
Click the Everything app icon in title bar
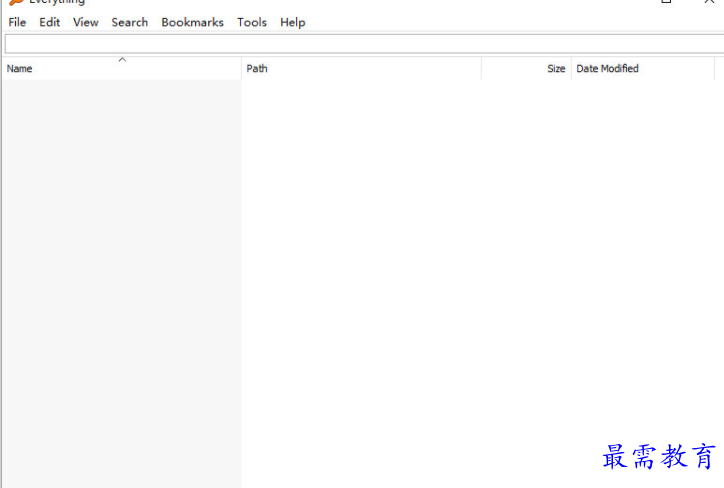pyautogui.click(x=15, y=2)
